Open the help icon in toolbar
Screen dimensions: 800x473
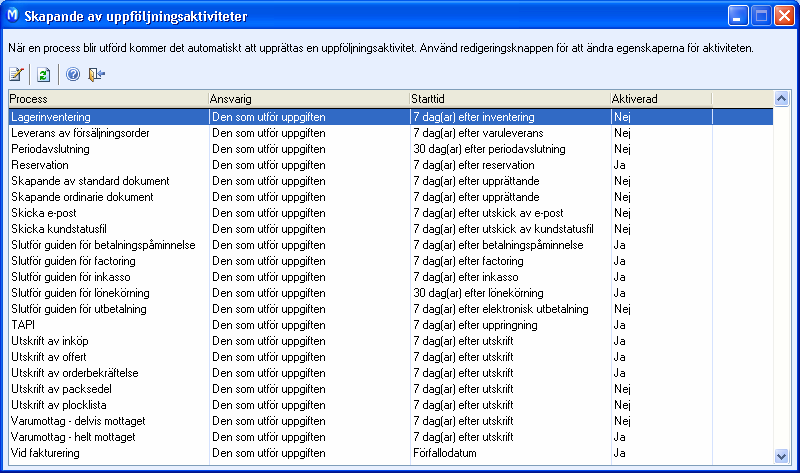point(73,74)
